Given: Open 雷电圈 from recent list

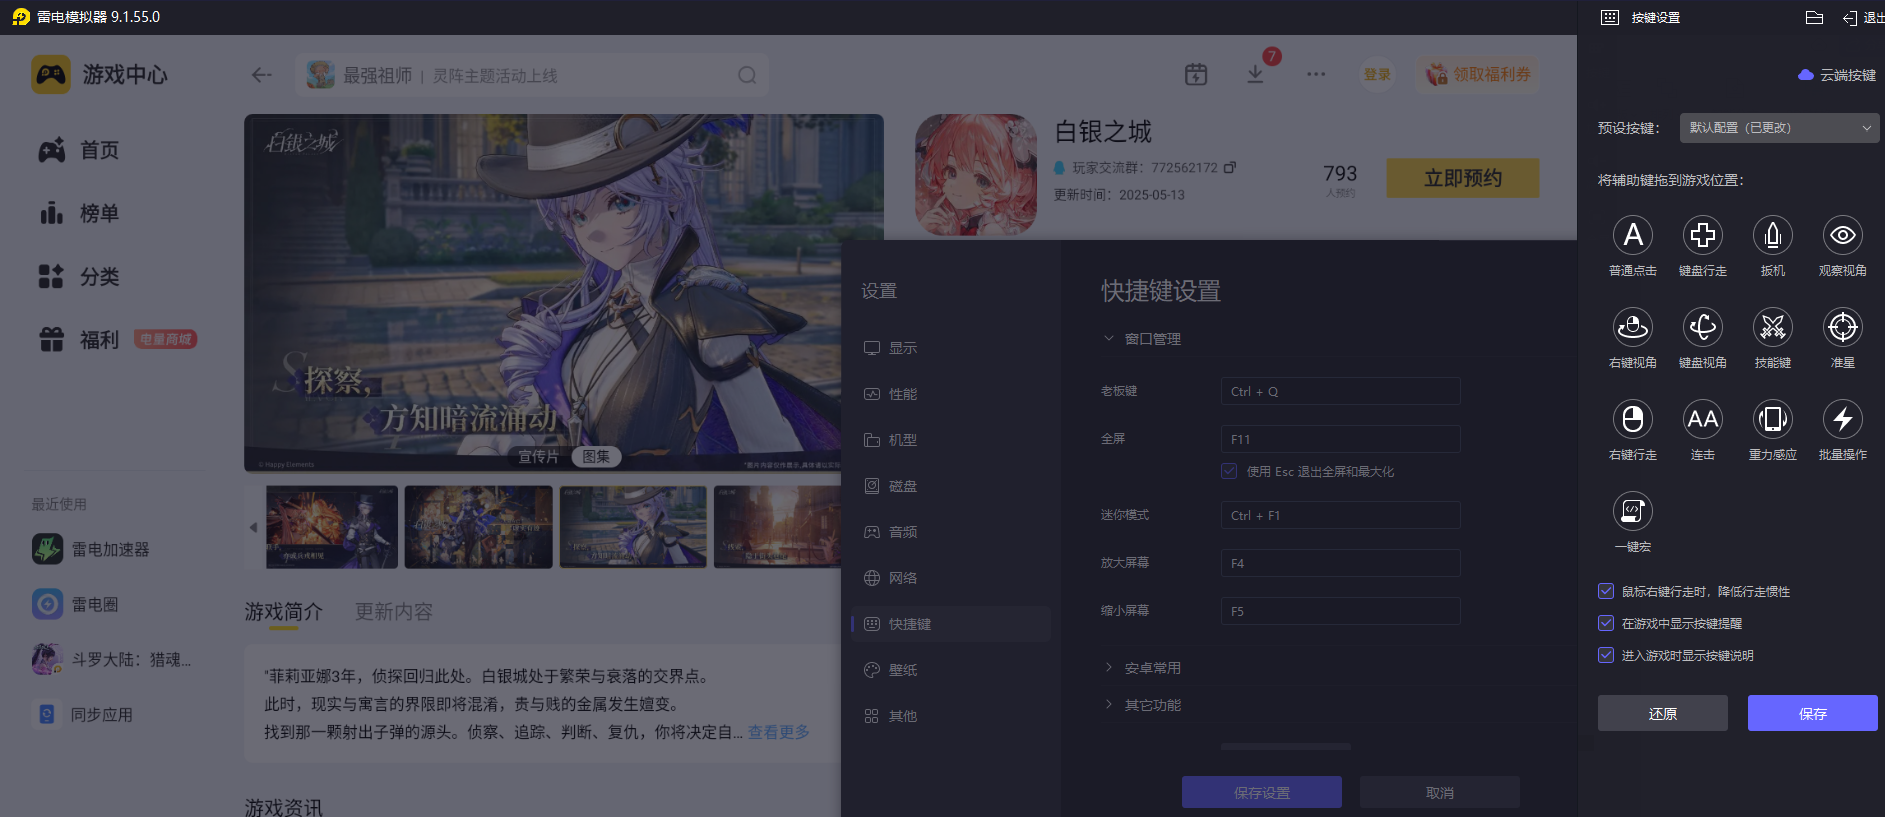Looking at the screenshot, I should (x=75, y=604).
